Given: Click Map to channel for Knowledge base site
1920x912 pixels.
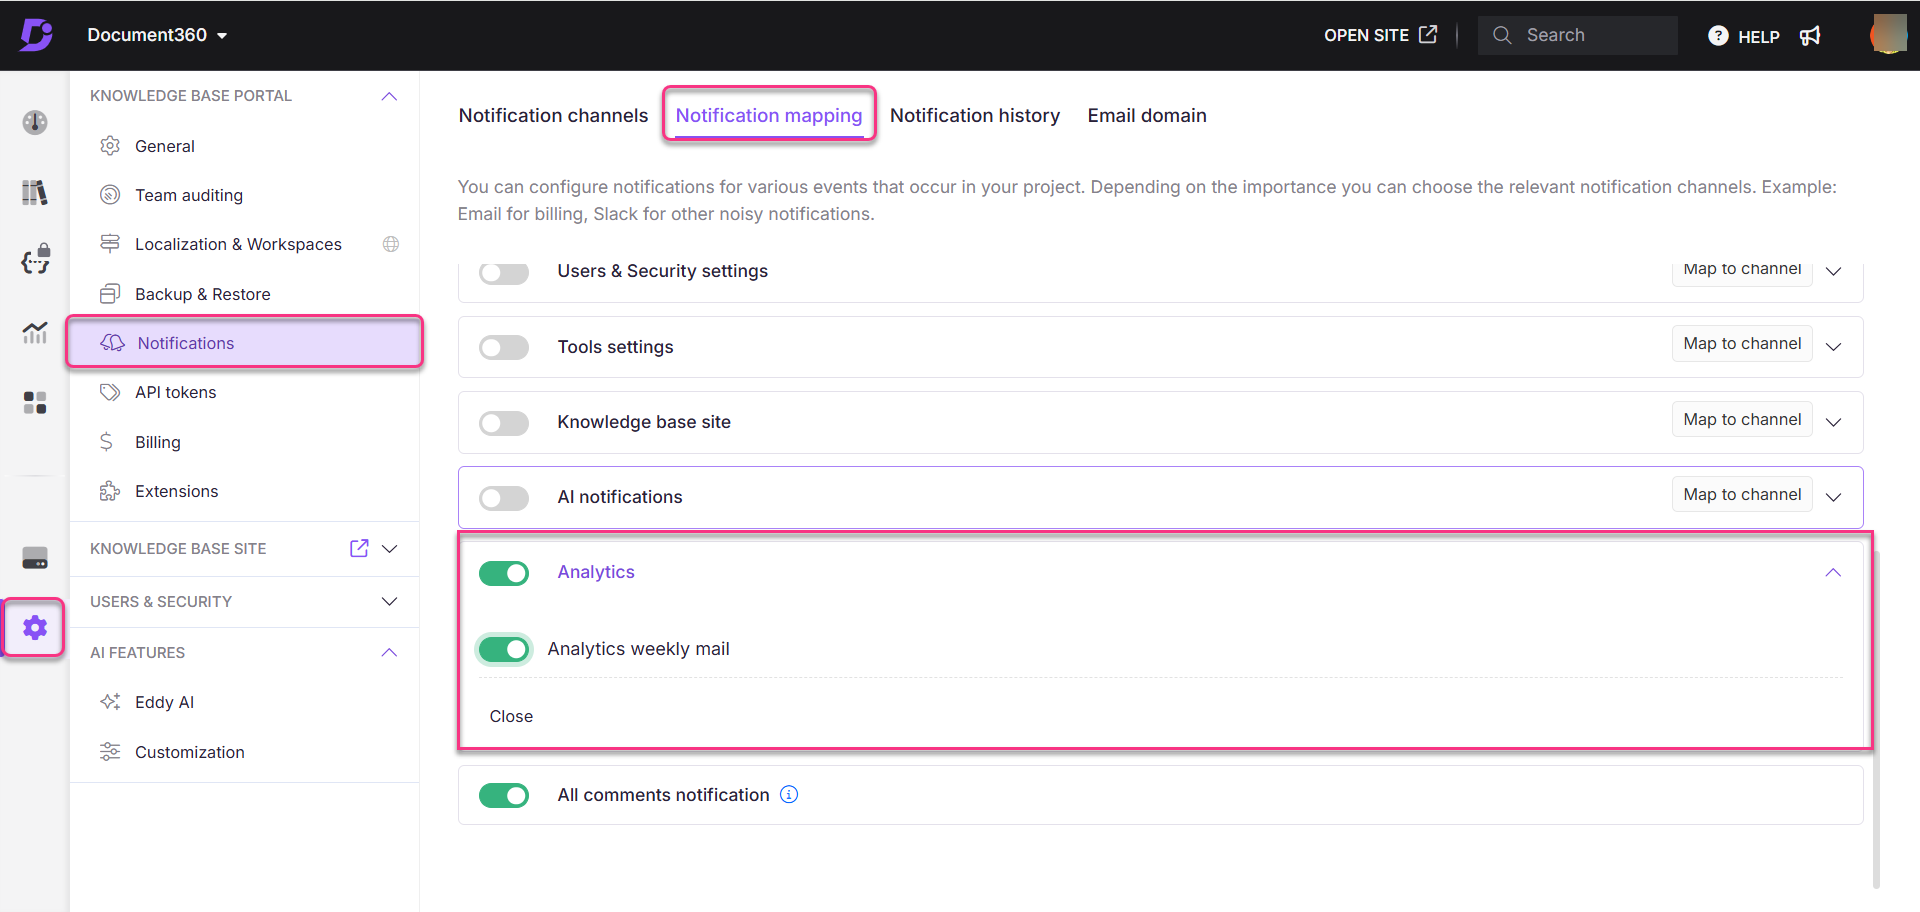Looking at the screenshot, I should coord(1742,419).
